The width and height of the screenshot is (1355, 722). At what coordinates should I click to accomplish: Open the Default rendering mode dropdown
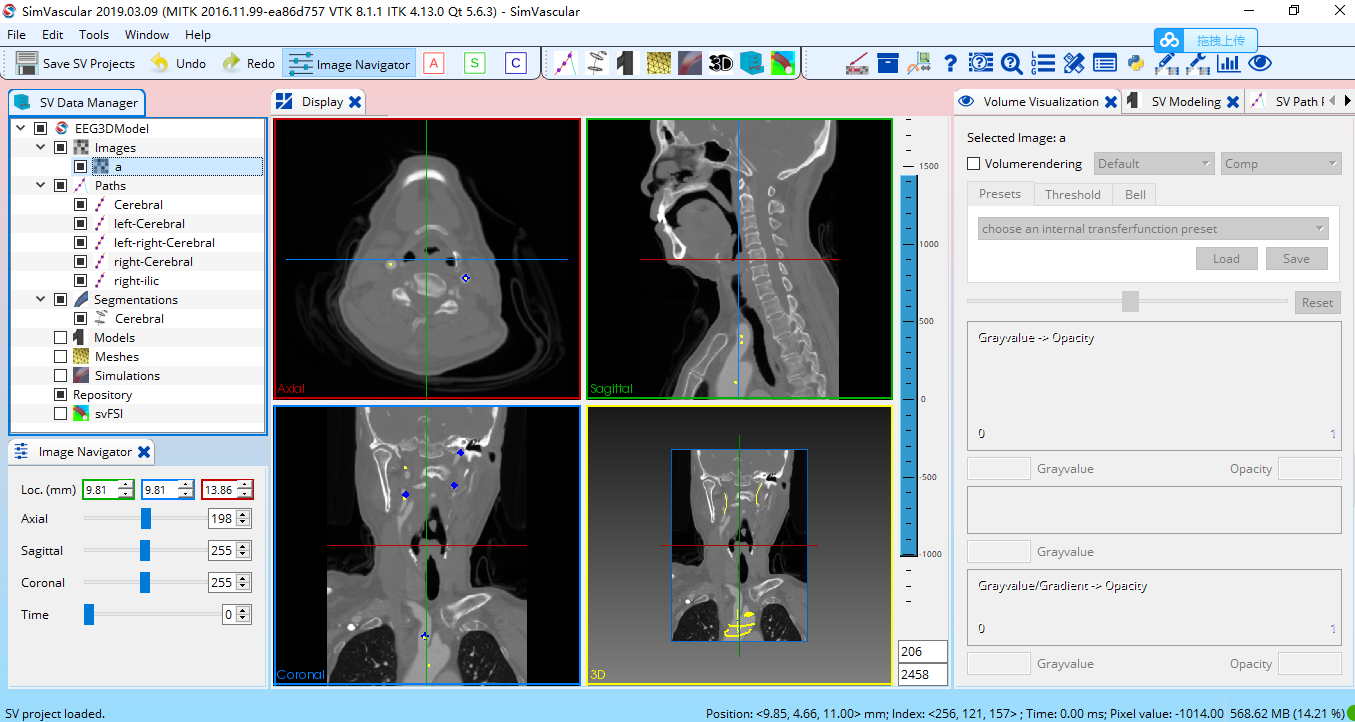[1154, 164]
